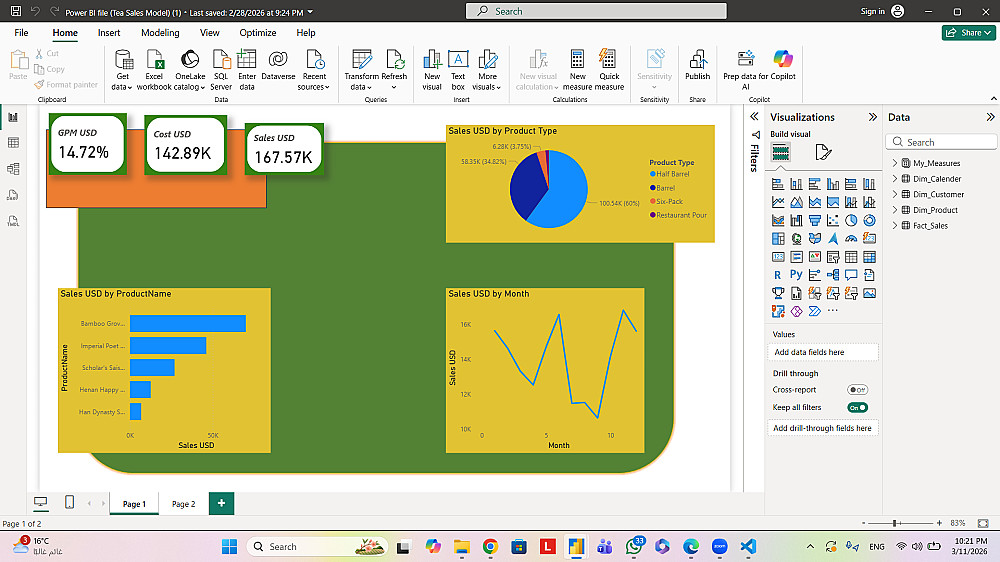The image size is (1000, 562).
Task: Expand the My_Measures table
Action: [x=895, y=163]
